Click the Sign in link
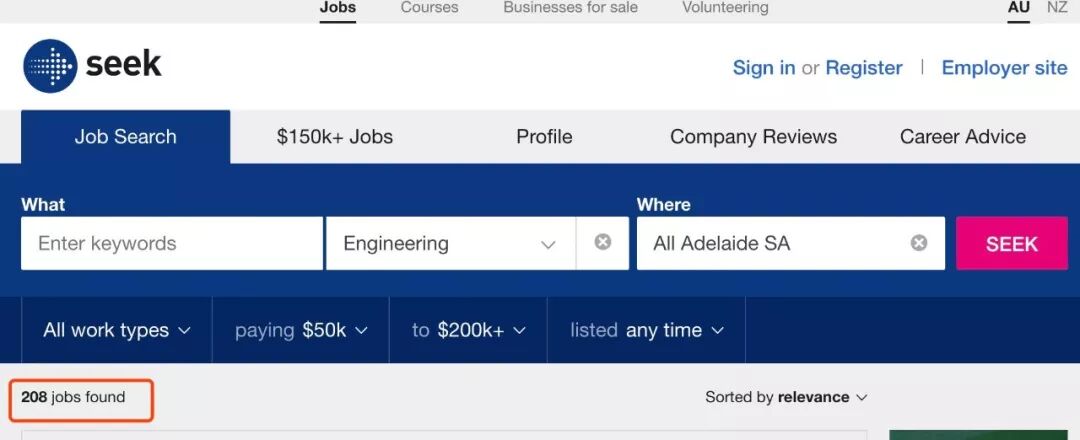 point(764,68)
